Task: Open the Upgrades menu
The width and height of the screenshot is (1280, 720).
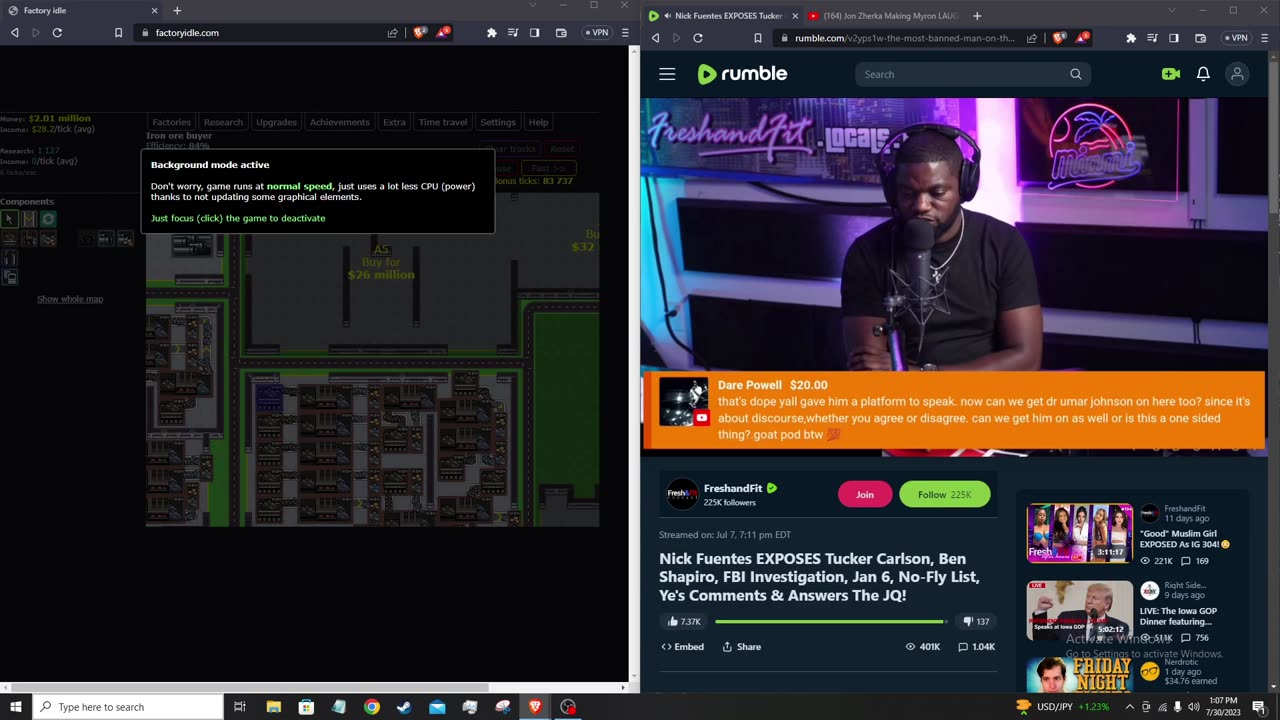Action: click(276, 122)
